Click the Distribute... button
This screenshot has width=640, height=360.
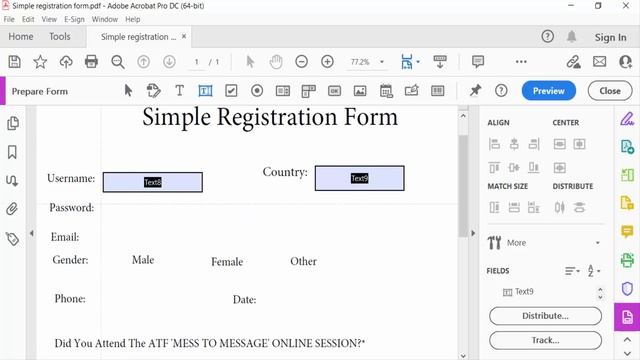click(x=545, y=316)
